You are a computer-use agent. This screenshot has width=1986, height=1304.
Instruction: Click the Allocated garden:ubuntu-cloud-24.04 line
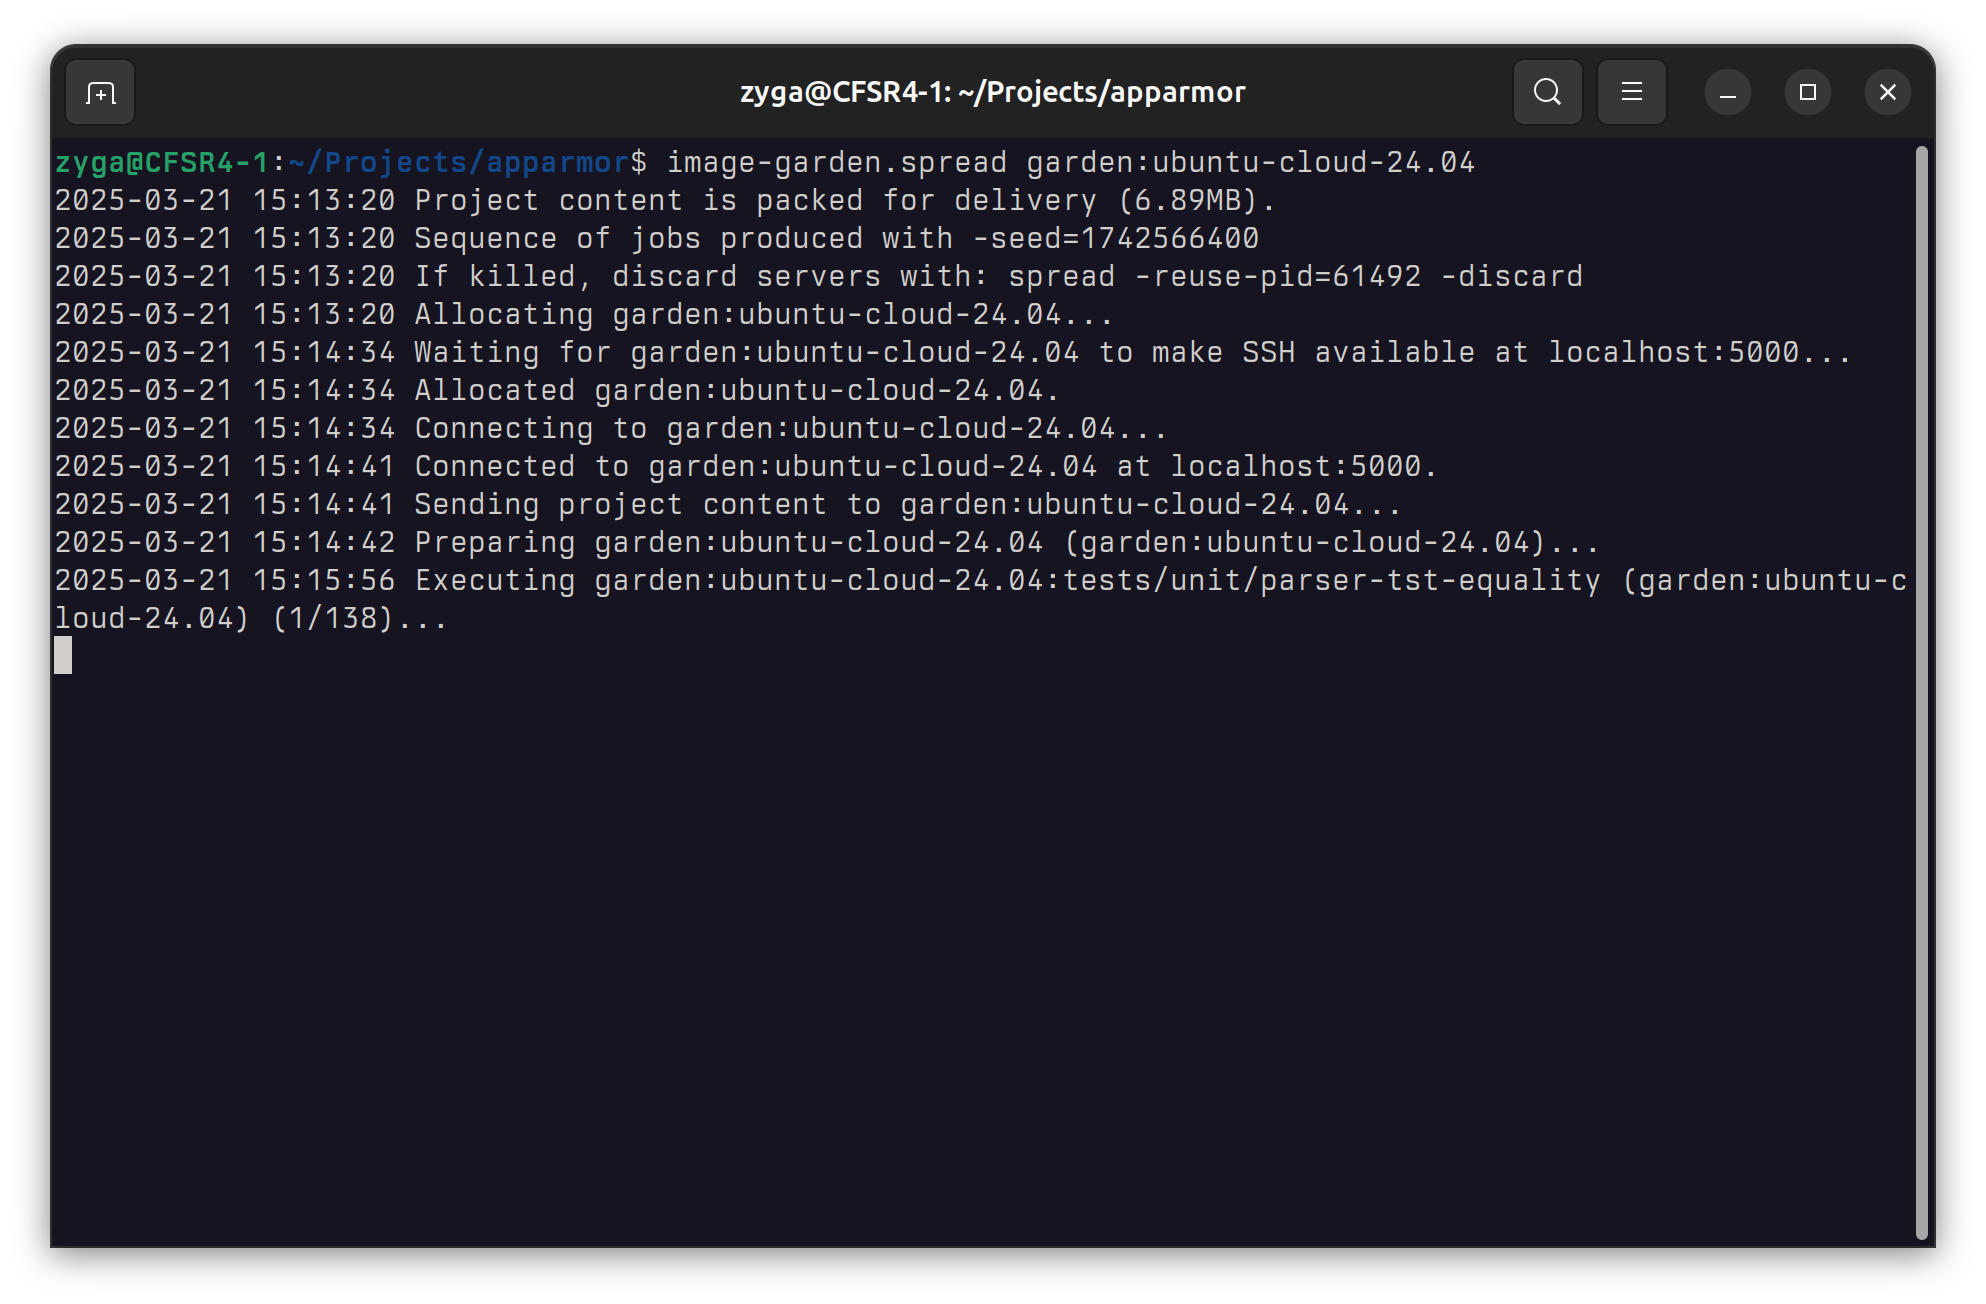click(735, 390)
